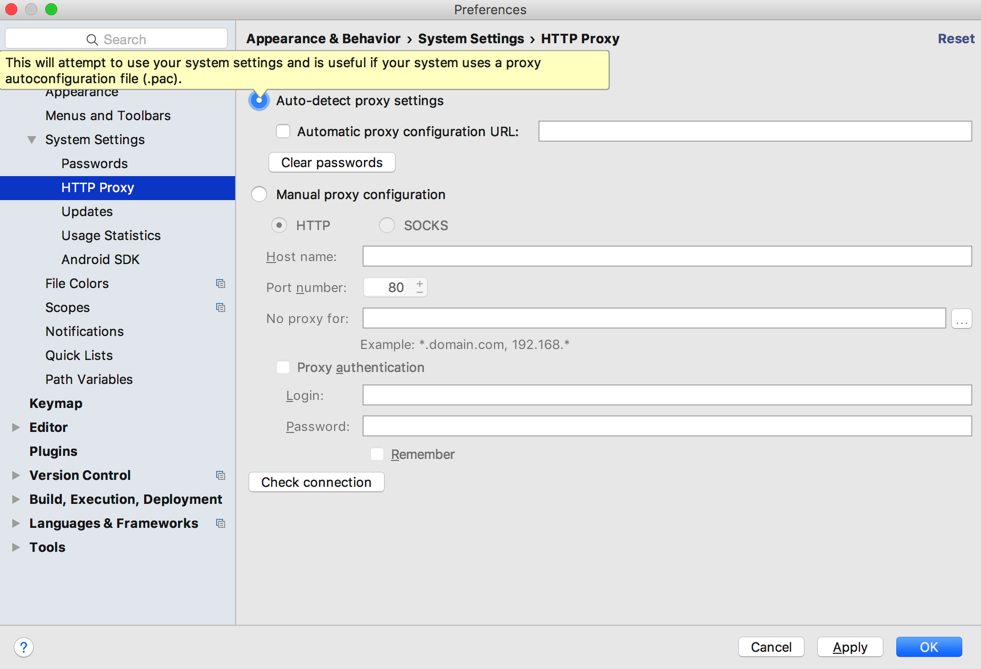Select Auto-detect proxy settings option
The width and height of the screenshot is (981, 669).
click(260, 101)
